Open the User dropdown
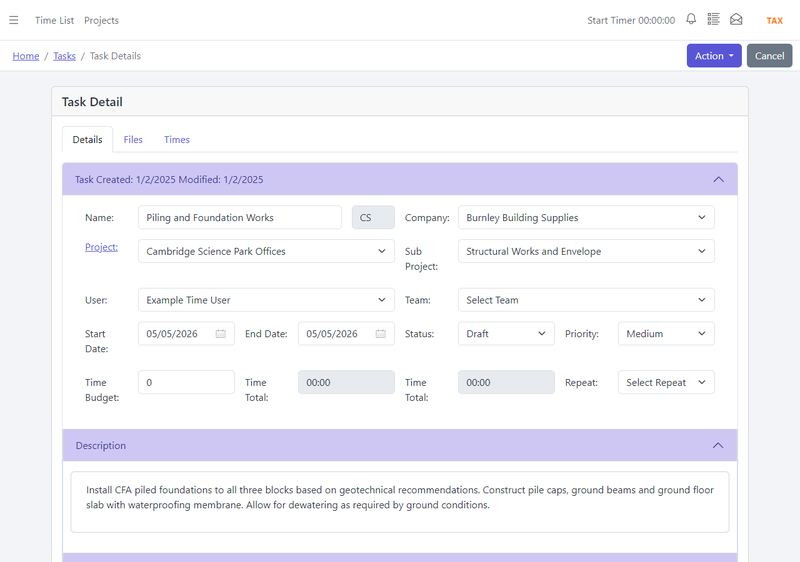Image resolution: width=800 pixels, height=562 pixels. (x=266, y=300)
